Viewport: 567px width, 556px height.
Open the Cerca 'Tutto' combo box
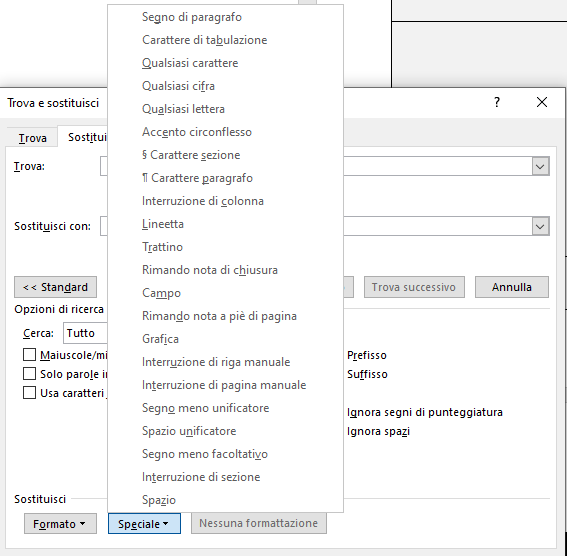pyautogui.click(x=85, y=333)
